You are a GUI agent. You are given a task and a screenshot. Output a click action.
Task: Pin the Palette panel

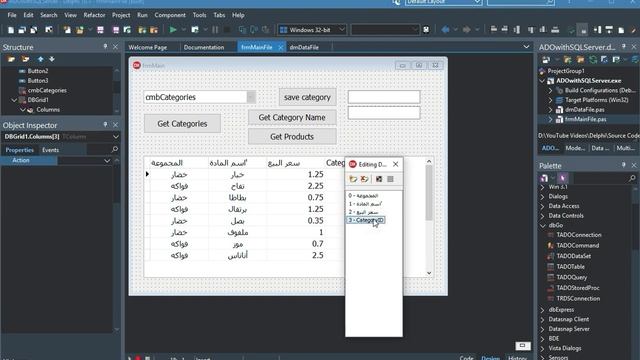pyautogui.click(x=624, y=165)
